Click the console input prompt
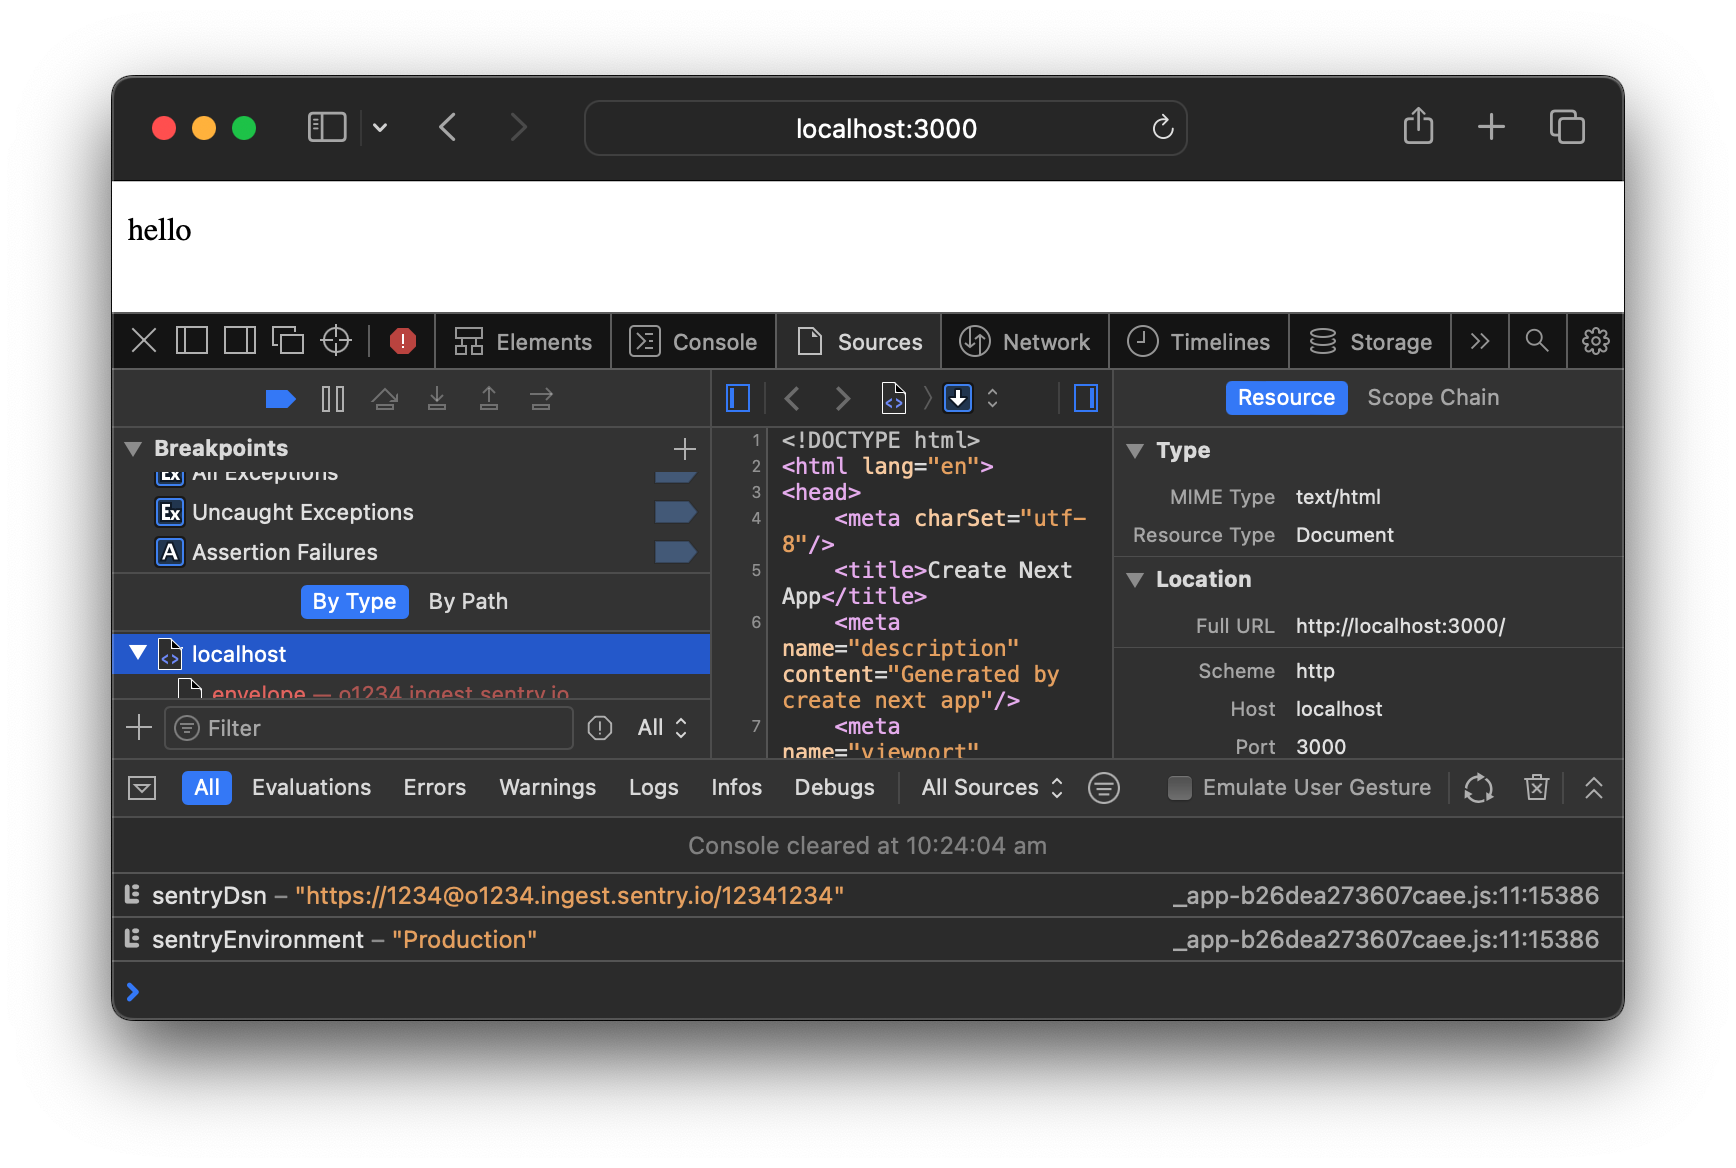1736x1168 pixels. click(x=400, y=991)
